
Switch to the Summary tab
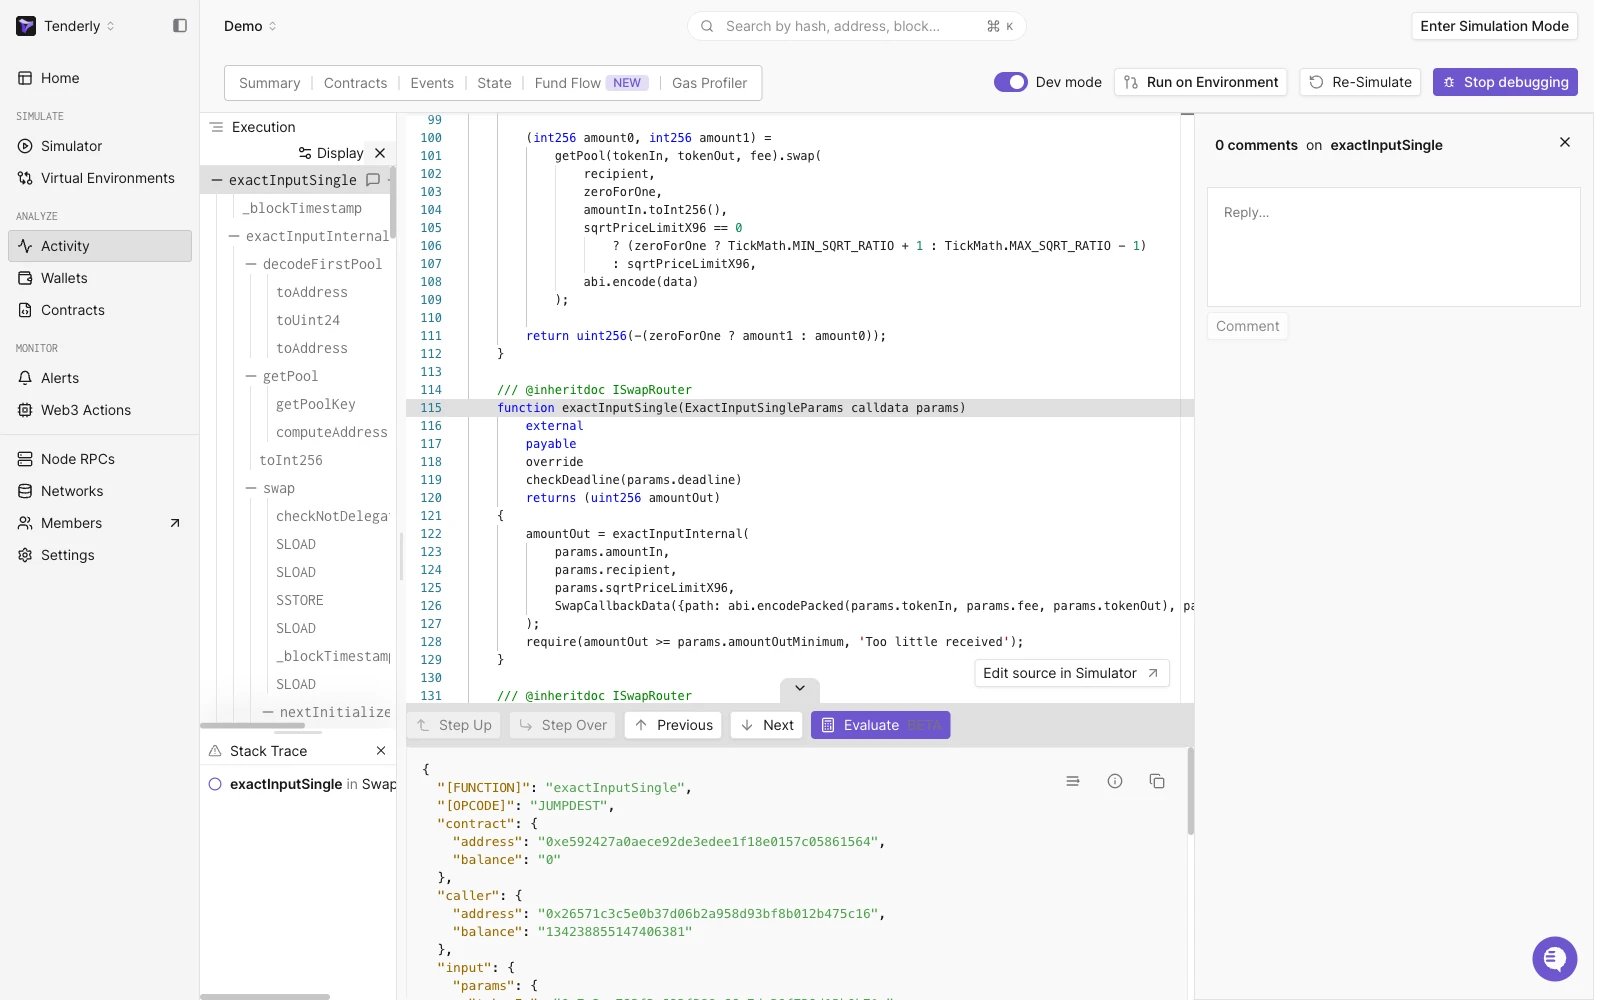pos(269,83)
